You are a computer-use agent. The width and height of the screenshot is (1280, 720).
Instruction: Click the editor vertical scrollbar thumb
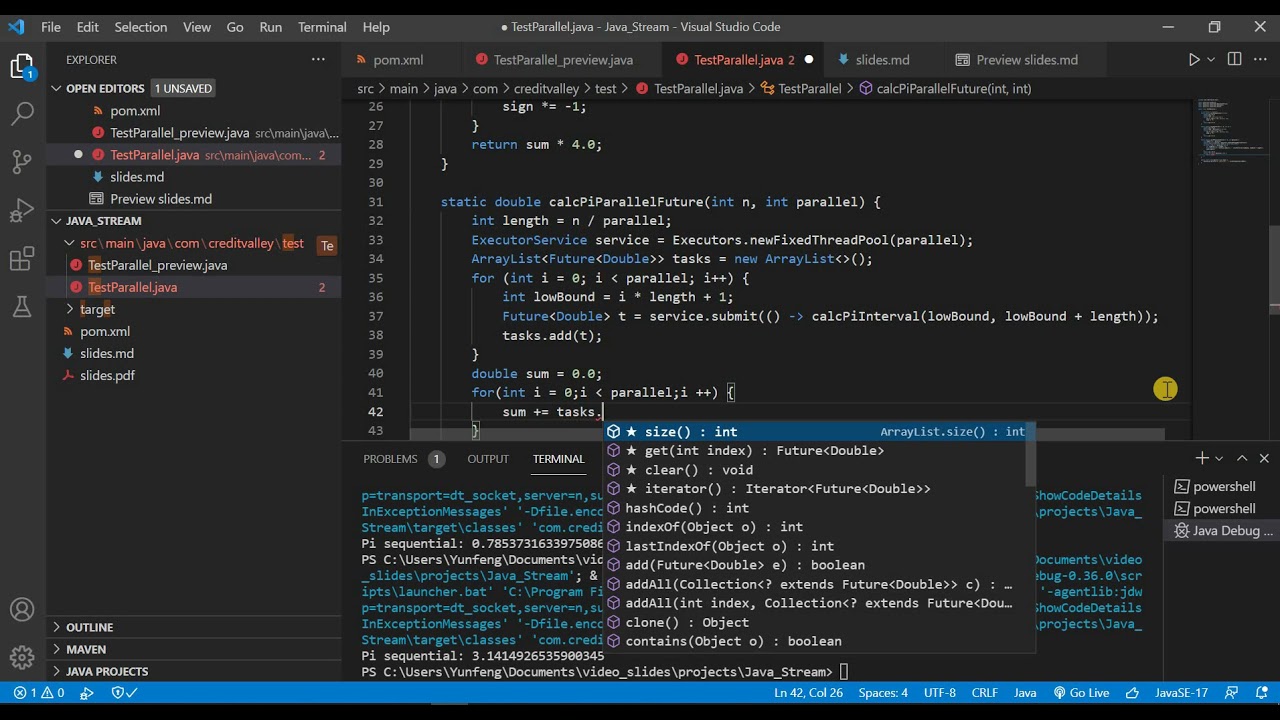point(1274,270)
